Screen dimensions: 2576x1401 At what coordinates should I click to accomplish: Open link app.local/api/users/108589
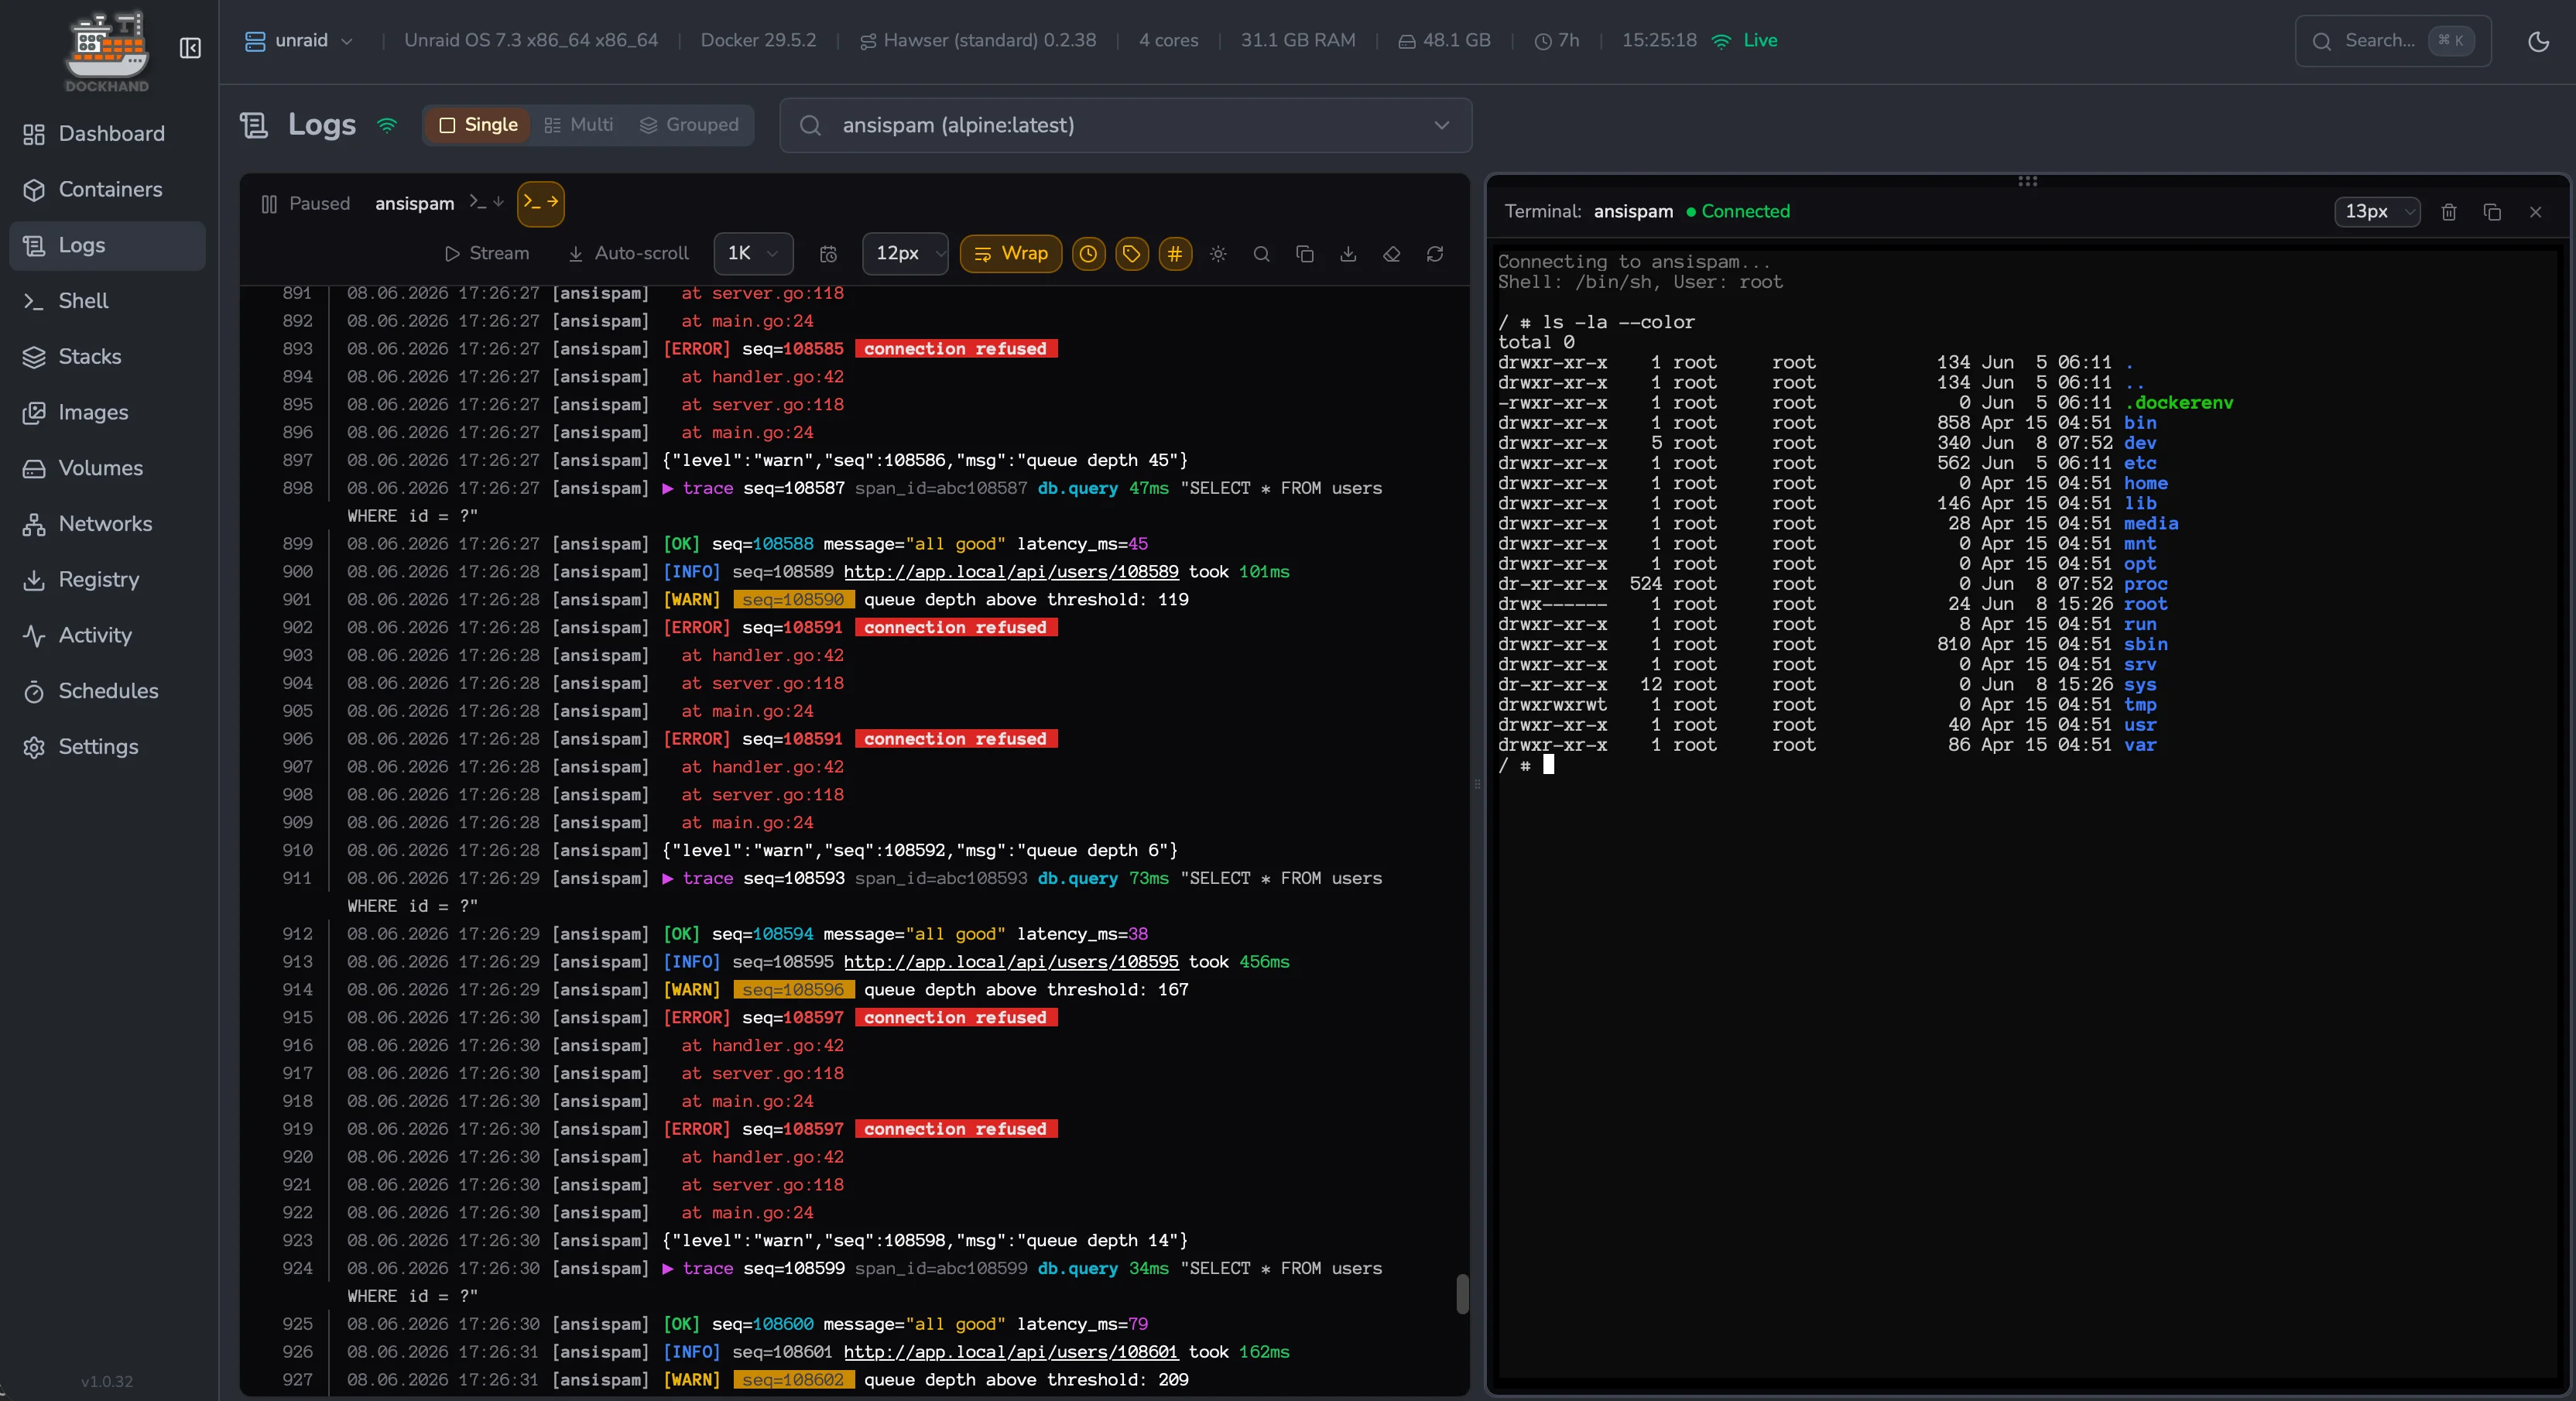click(x=1010, y=572)
